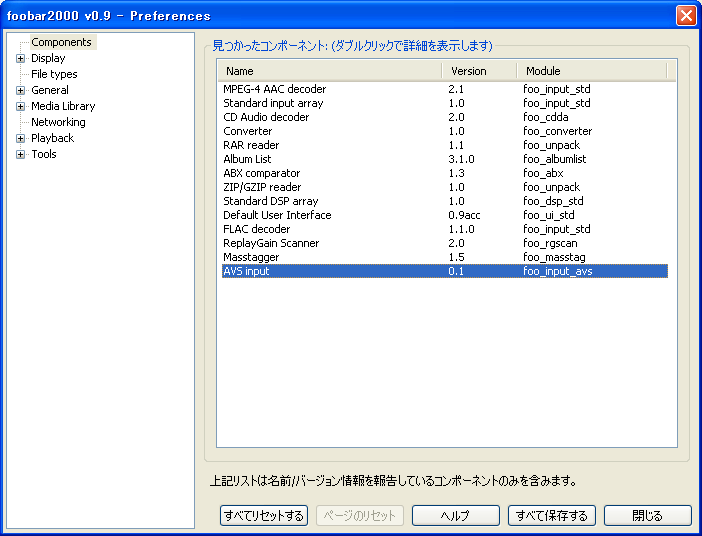The image size is (702, 536).
Task: Select the ABX comparator component
Action: click(x=445, y=173)
